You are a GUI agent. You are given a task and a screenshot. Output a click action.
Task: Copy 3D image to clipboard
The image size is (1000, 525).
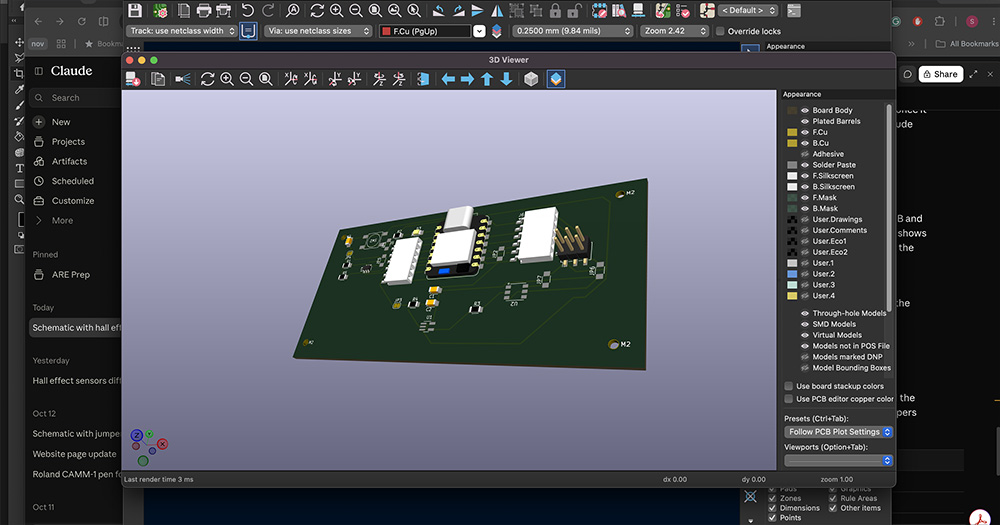coord(158,79)
